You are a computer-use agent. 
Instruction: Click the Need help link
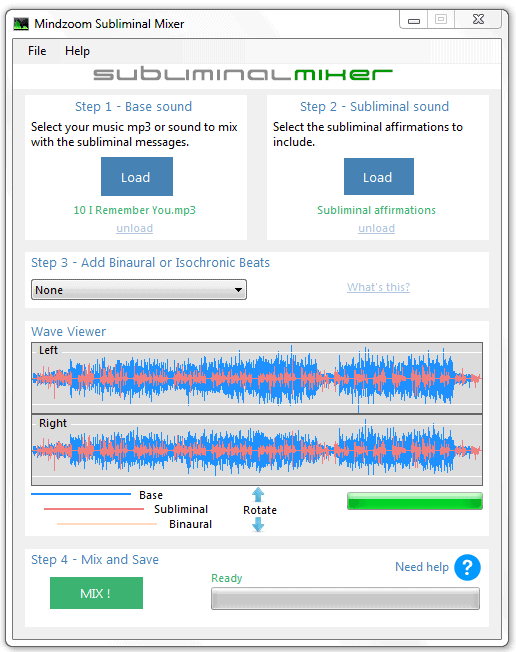tap(422, 567)
